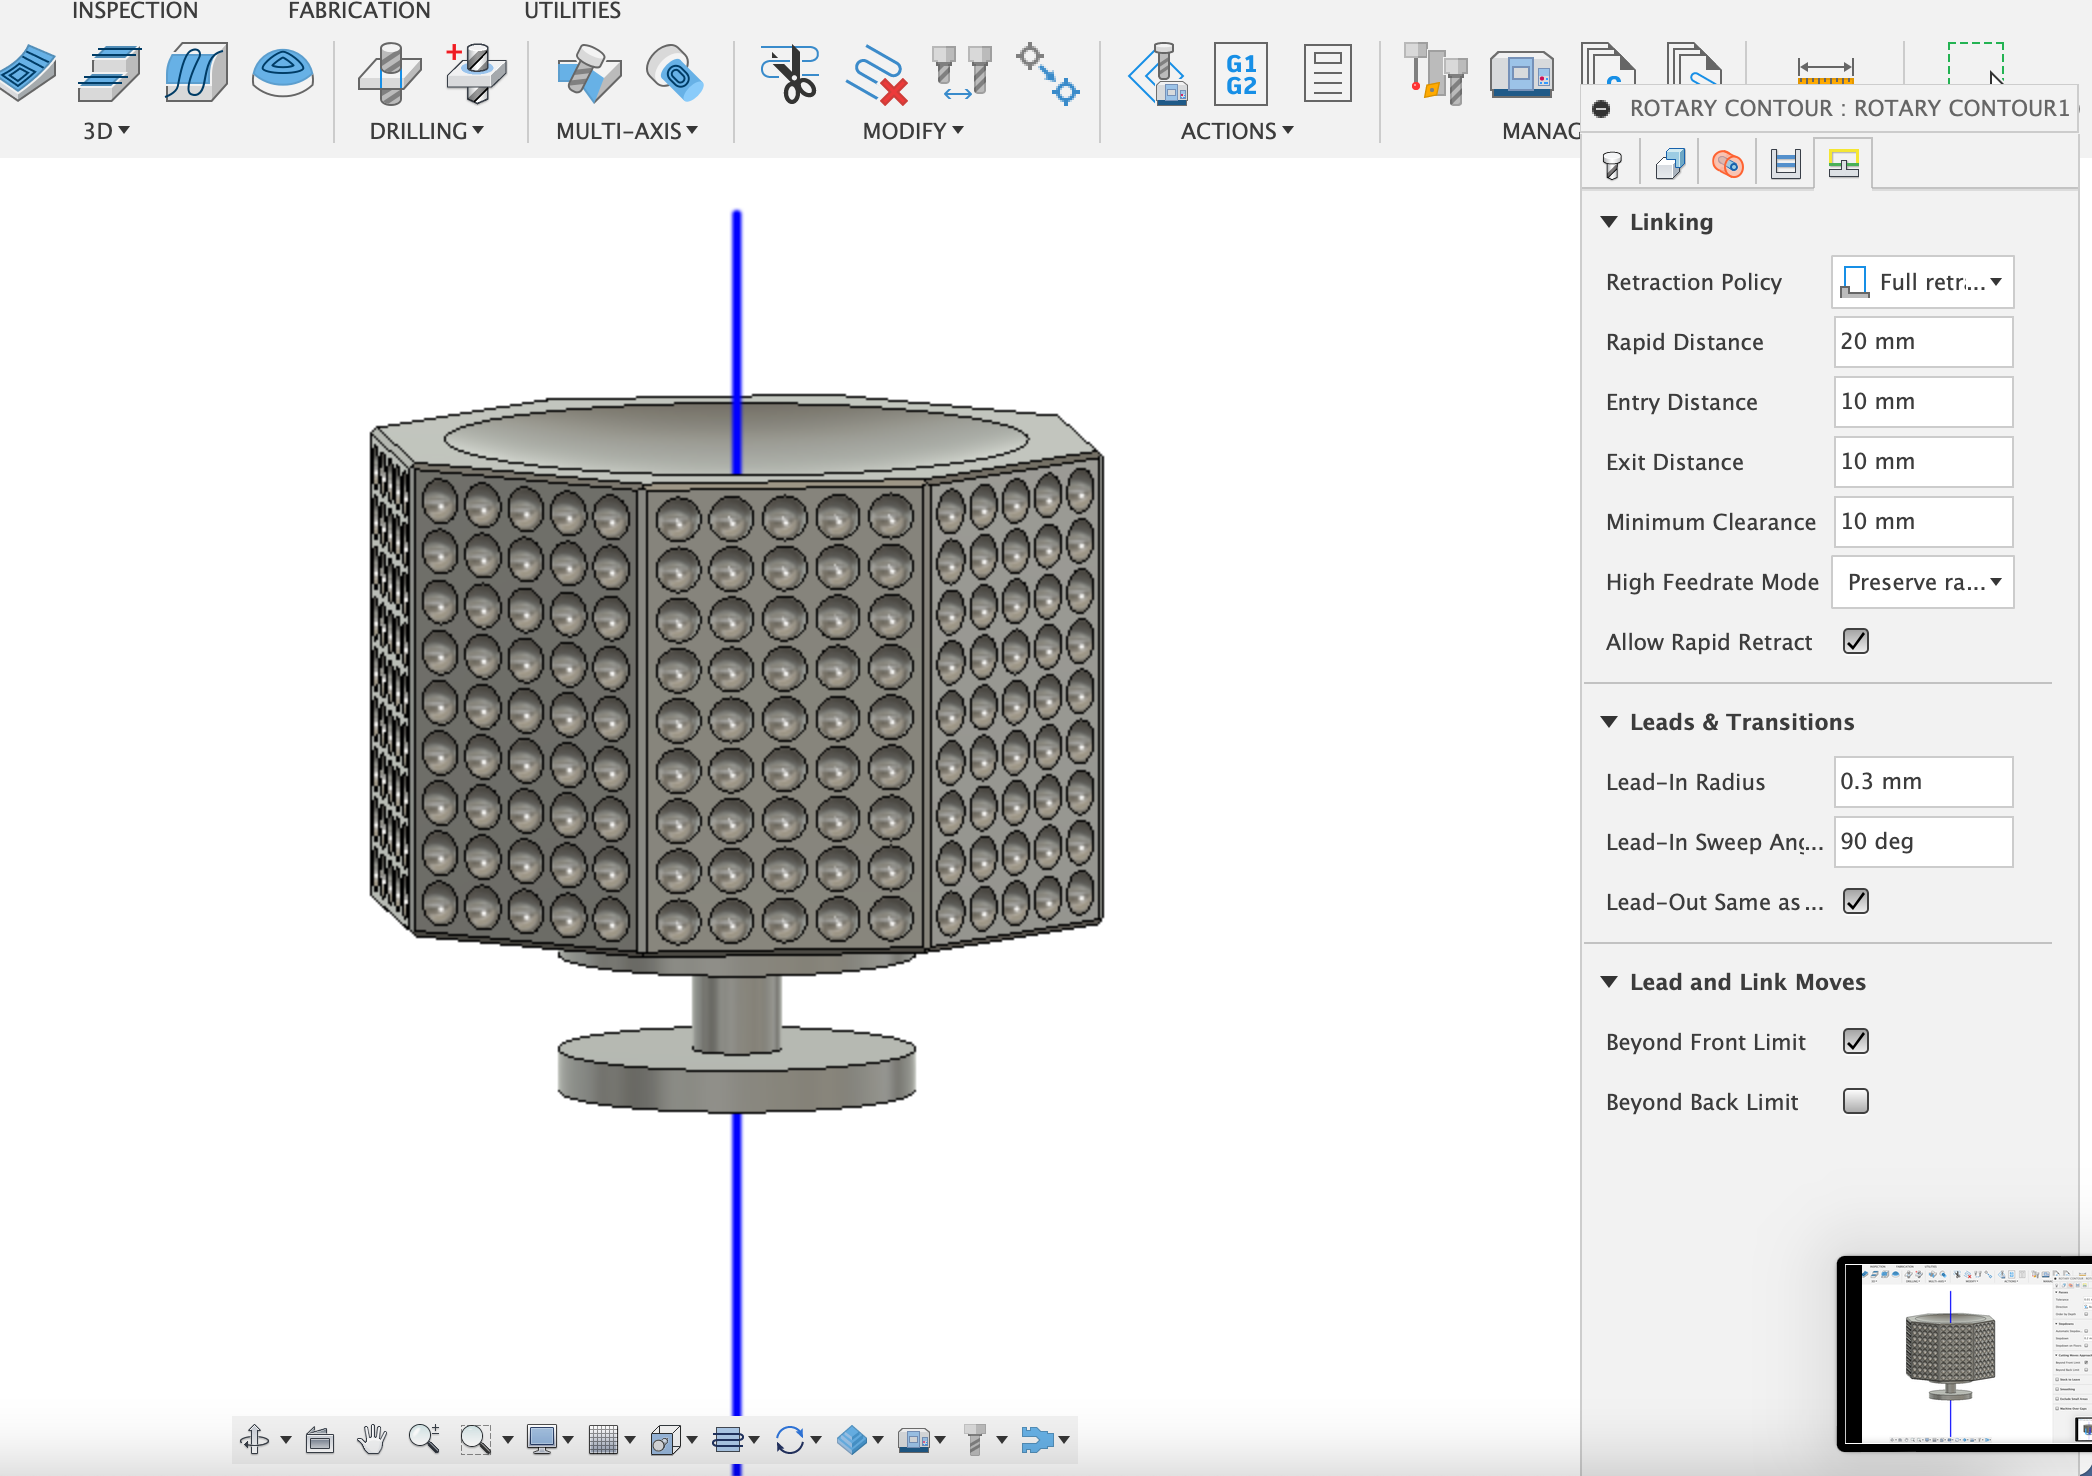Open the Grid and Snaps icon
Image resolution: width=2092 pixels, height=1476 pixels.
[604, 1439]
